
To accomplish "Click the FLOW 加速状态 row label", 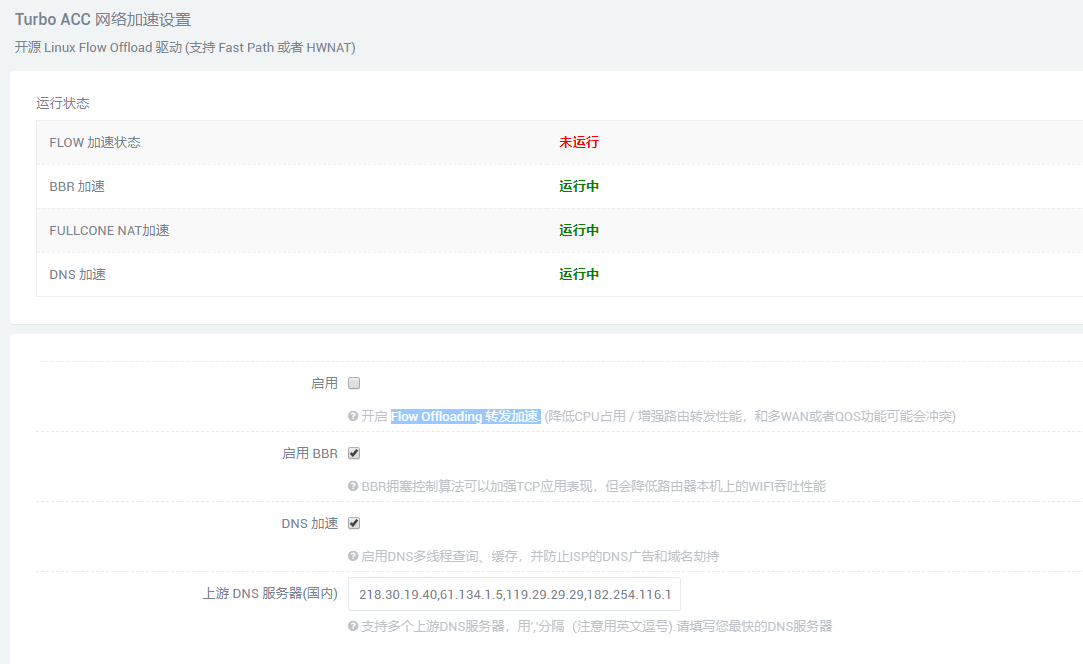I will point(94,142).
